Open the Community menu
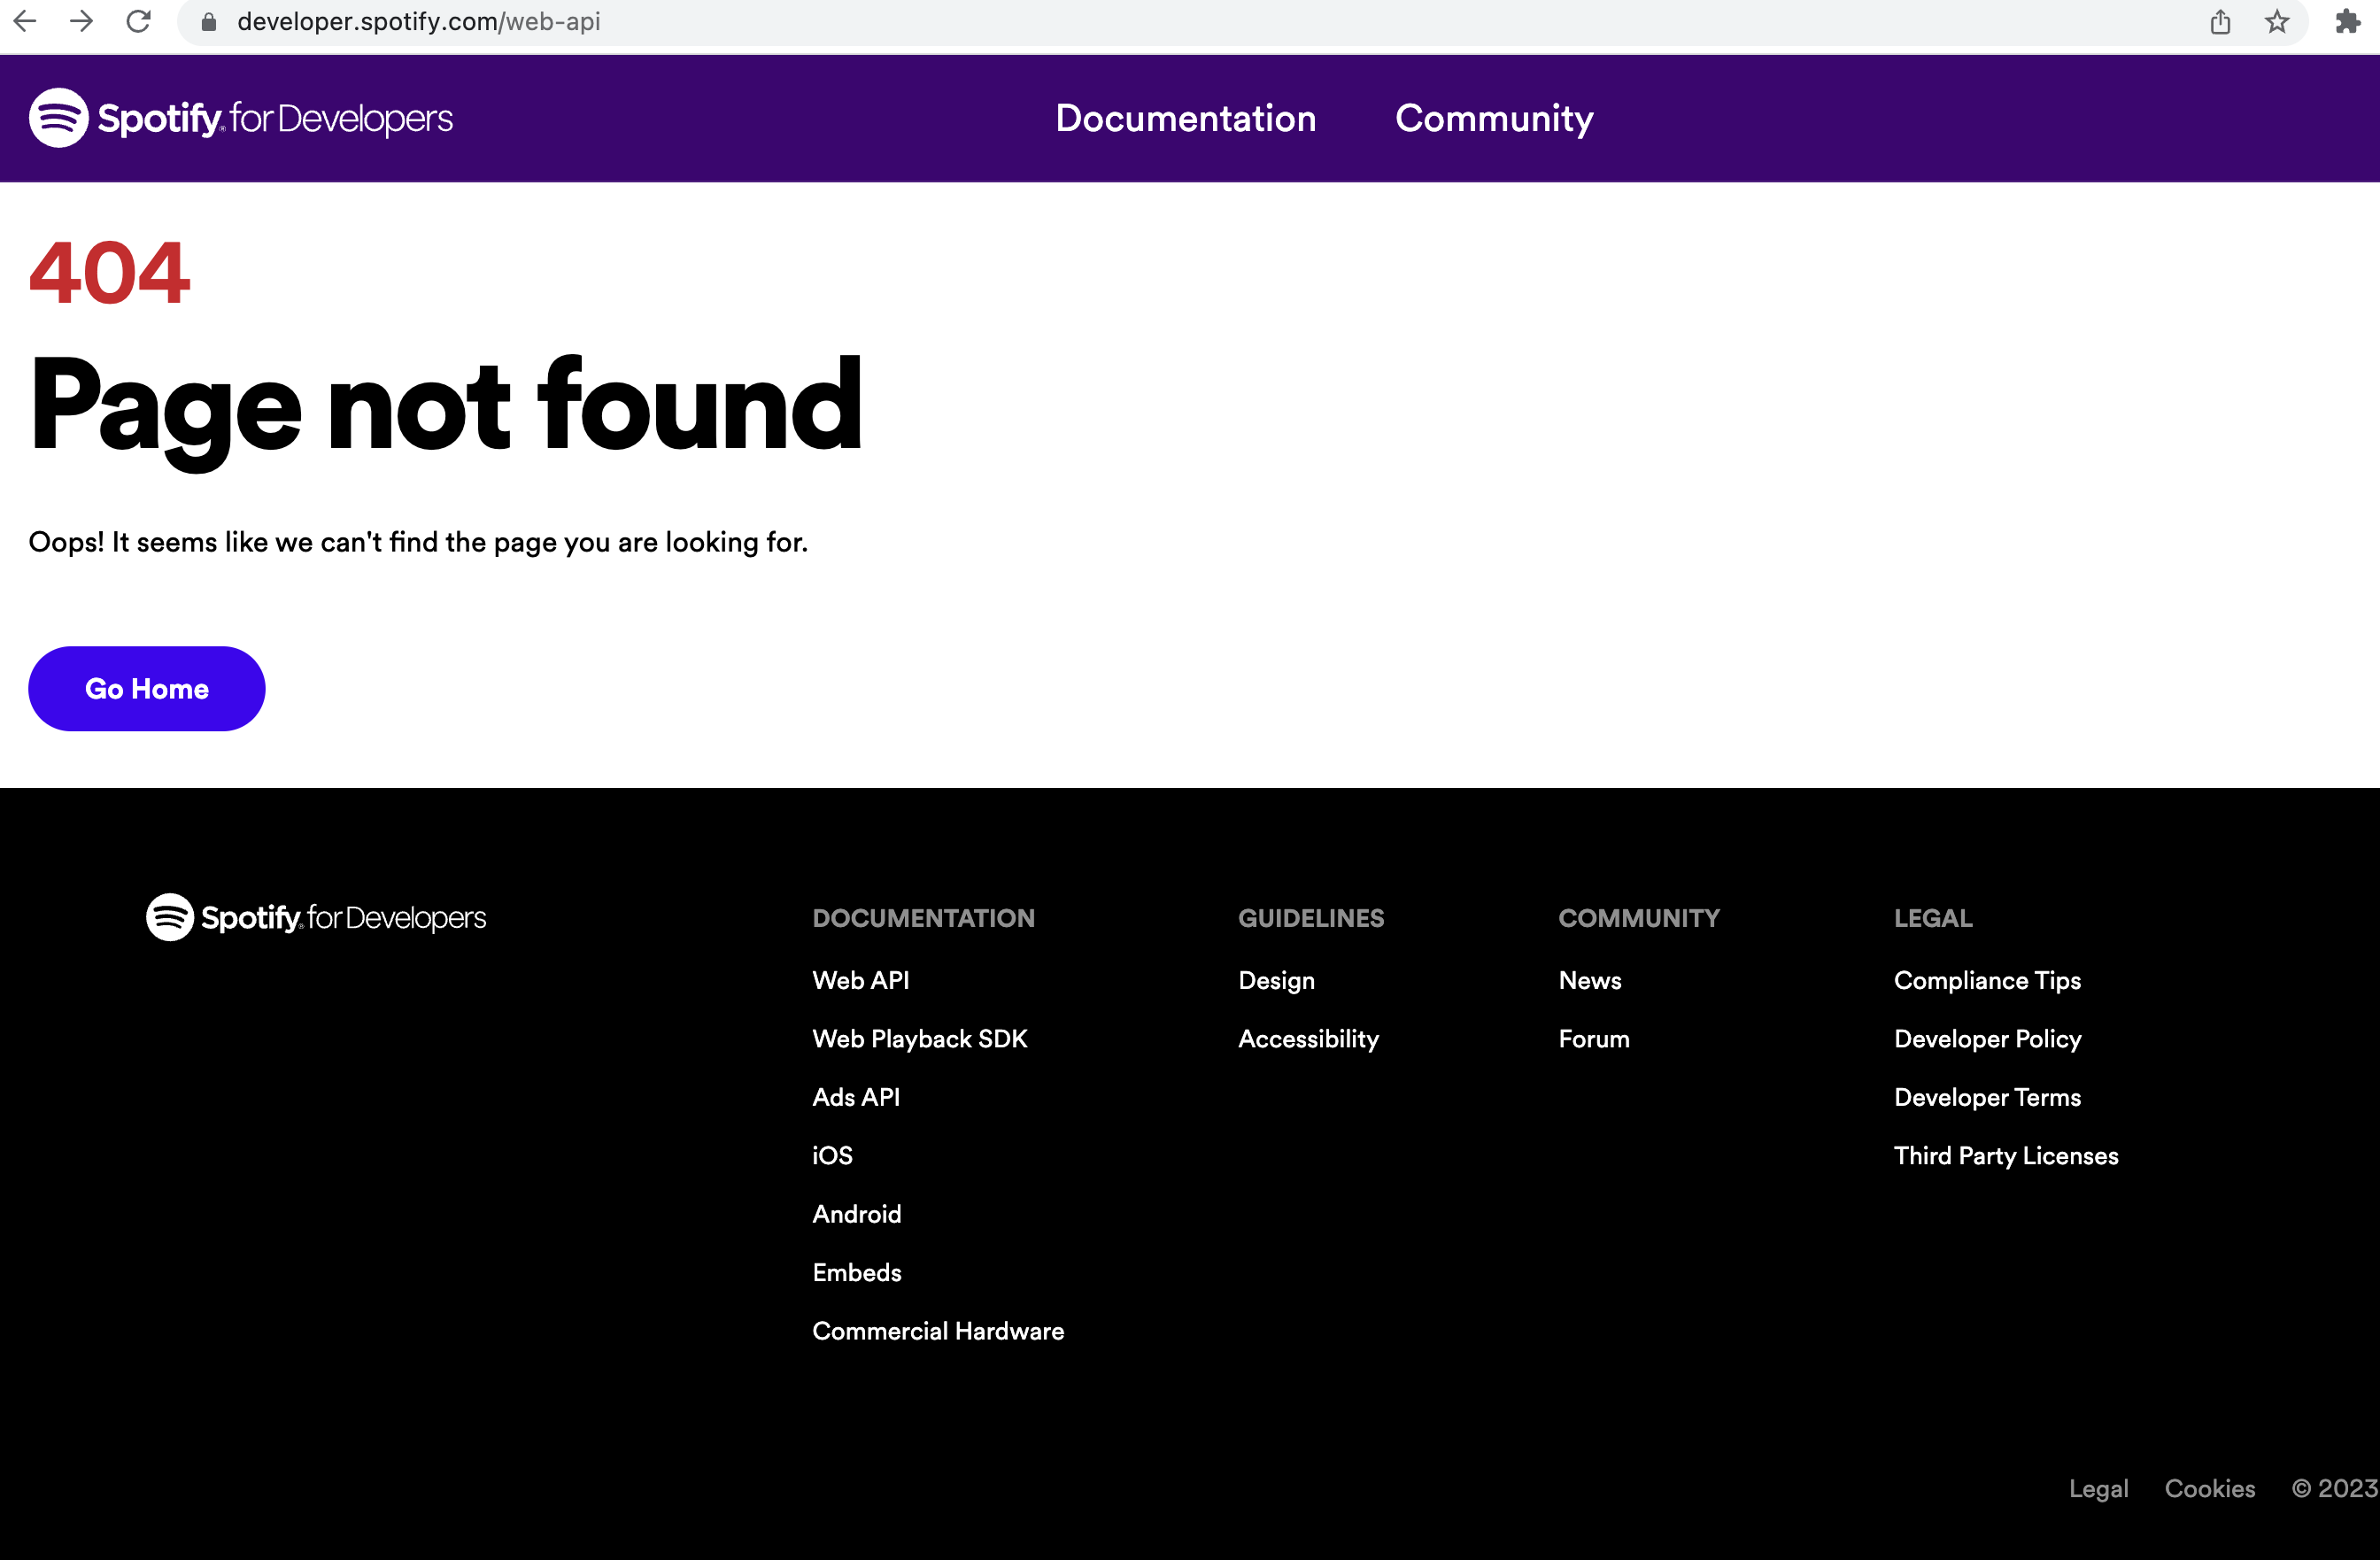Viewport: 2380px width, 1560px height. coord(1493,118)
